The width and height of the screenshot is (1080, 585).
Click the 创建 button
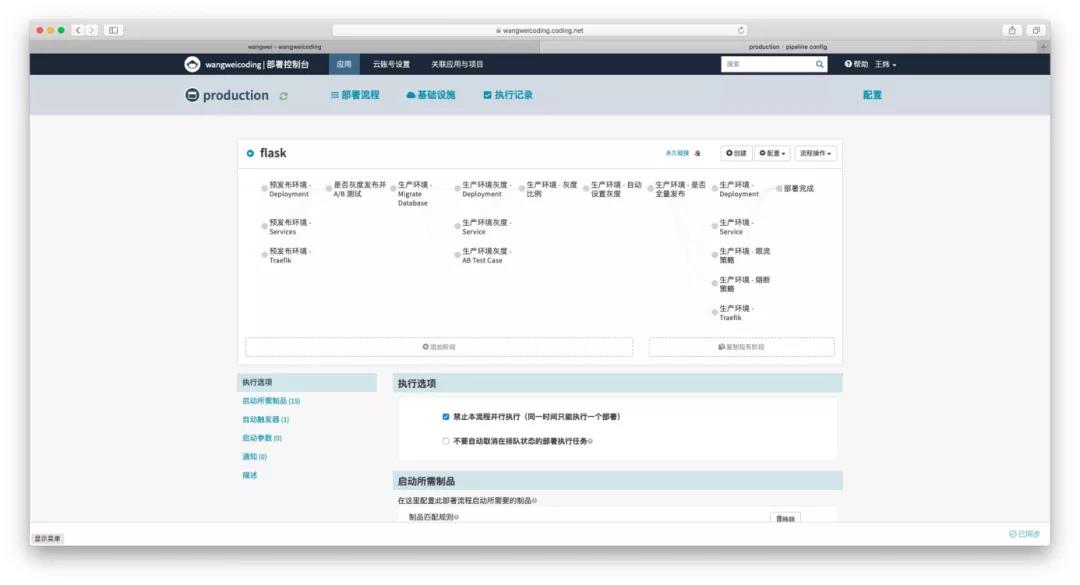coord(736,153)
